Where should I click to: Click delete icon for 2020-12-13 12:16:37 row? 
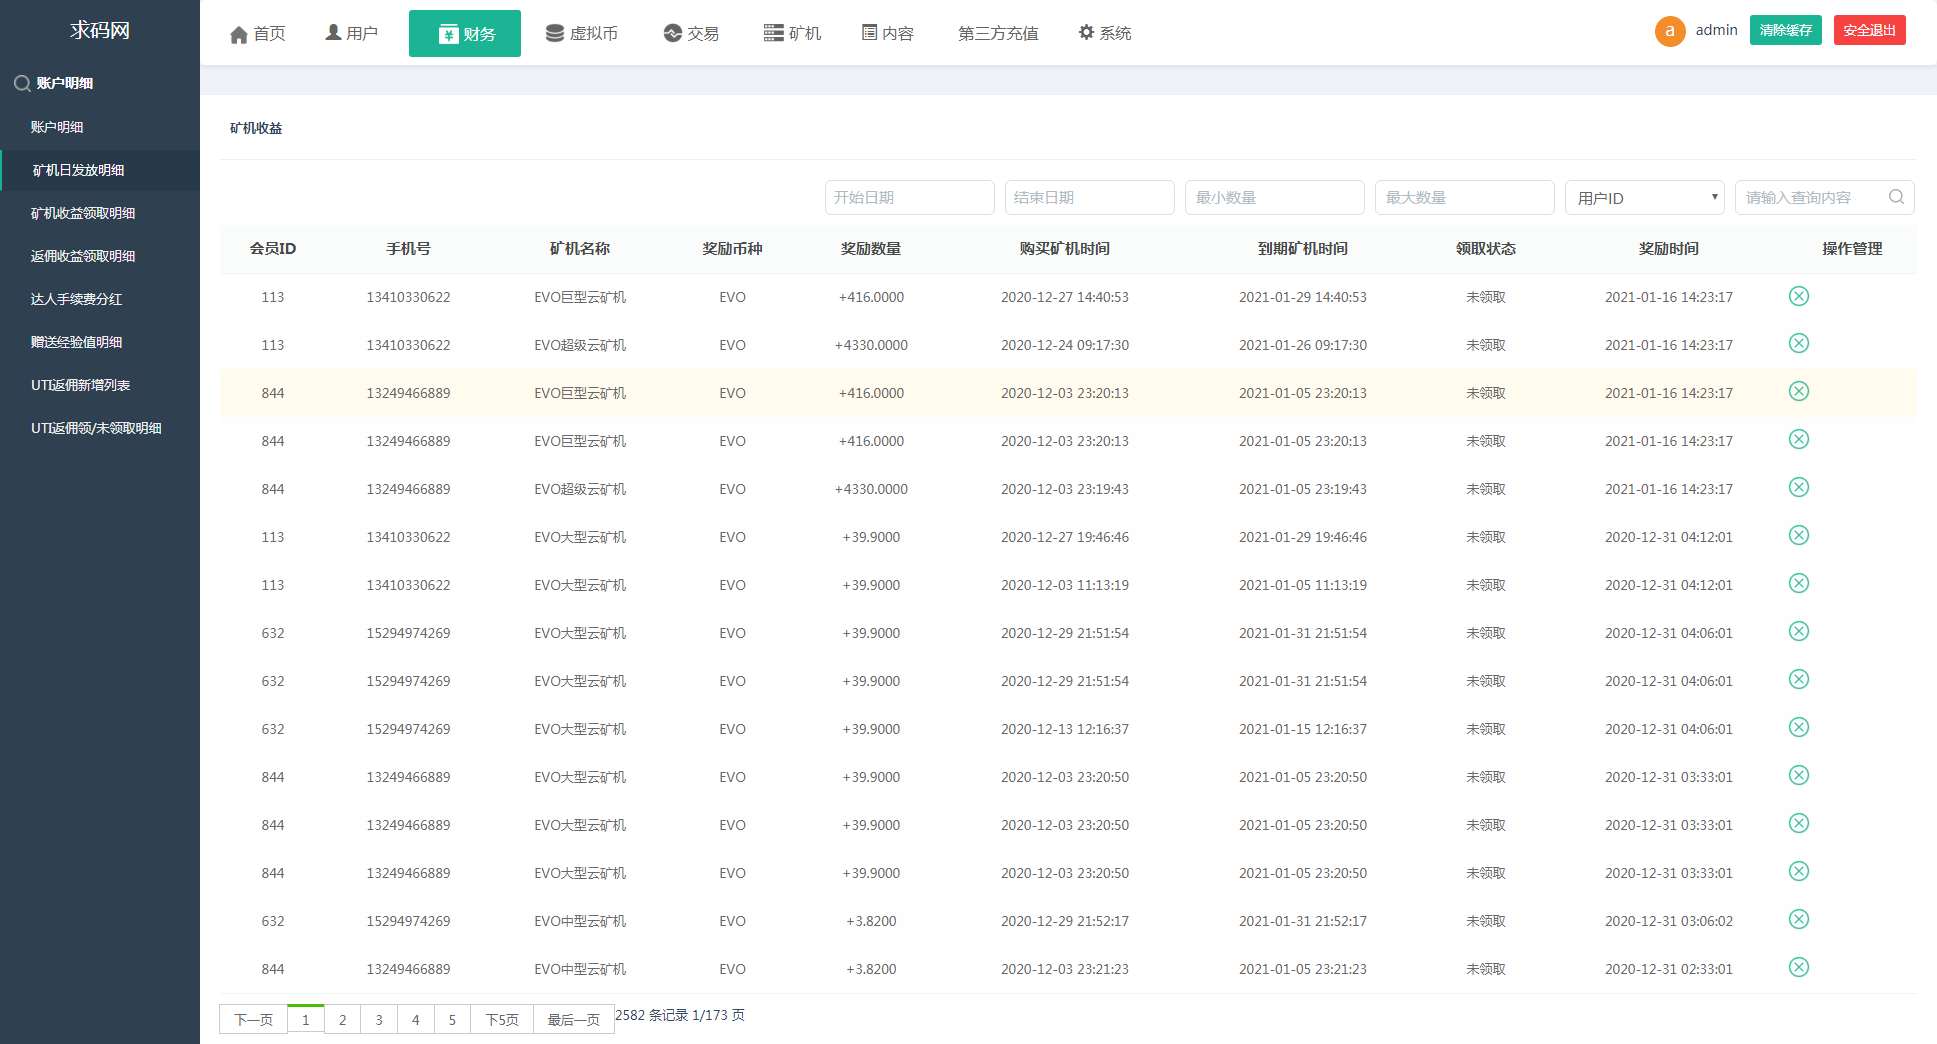pos(1798,728)
